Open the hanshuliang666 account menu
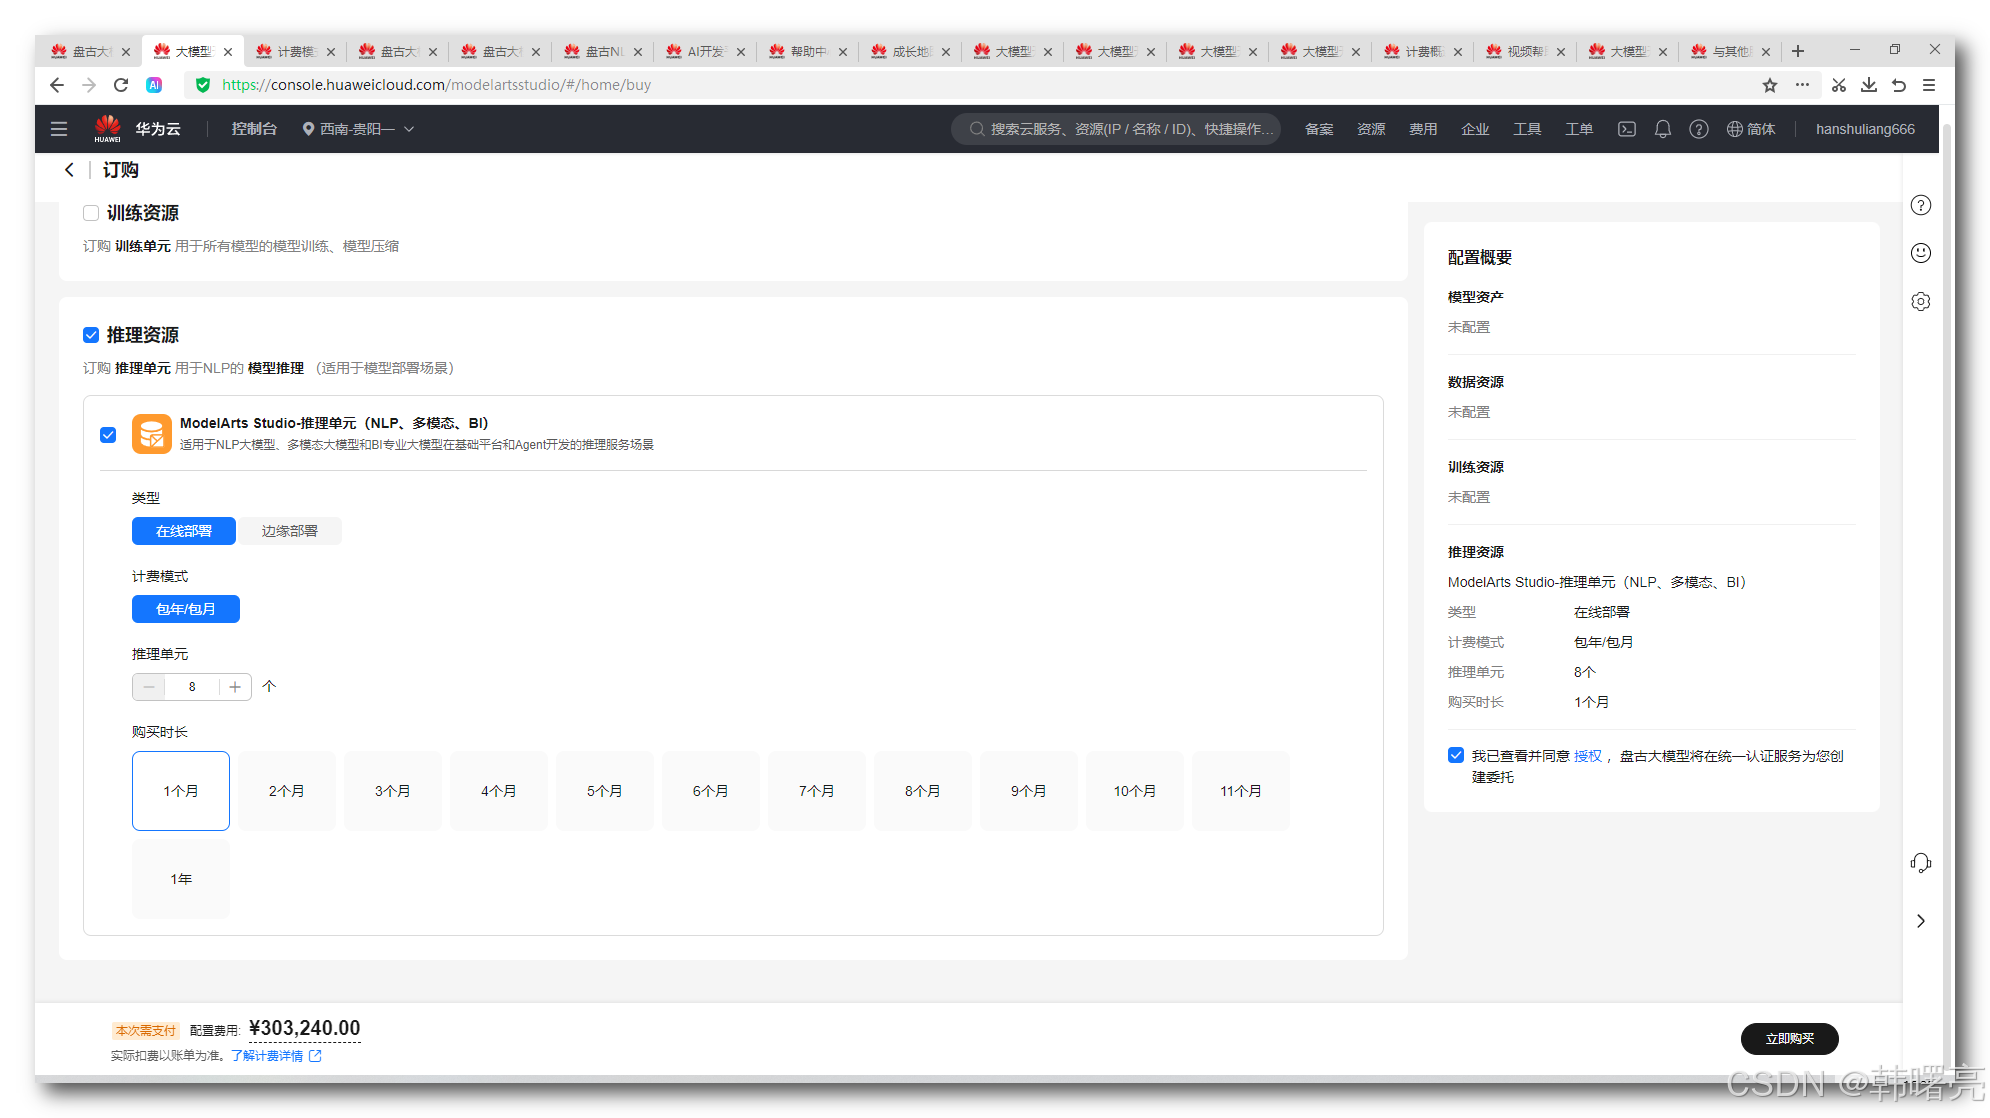 1864,129
